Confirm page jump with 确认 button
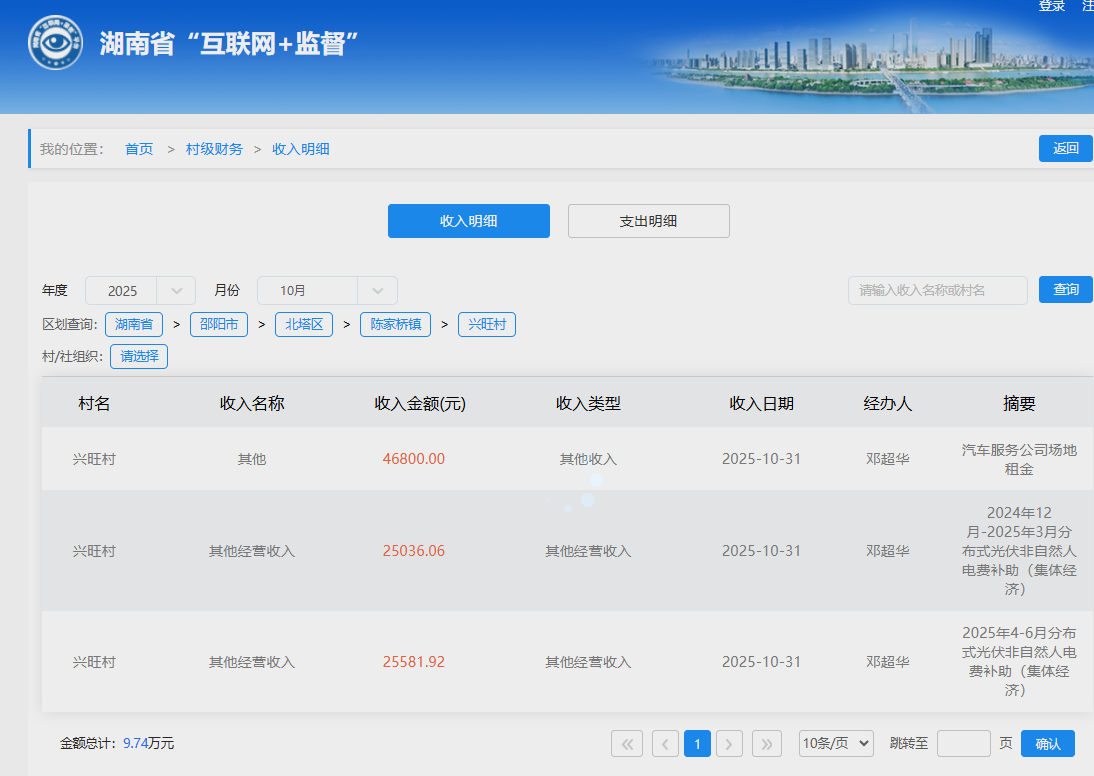 [1048, 744]
